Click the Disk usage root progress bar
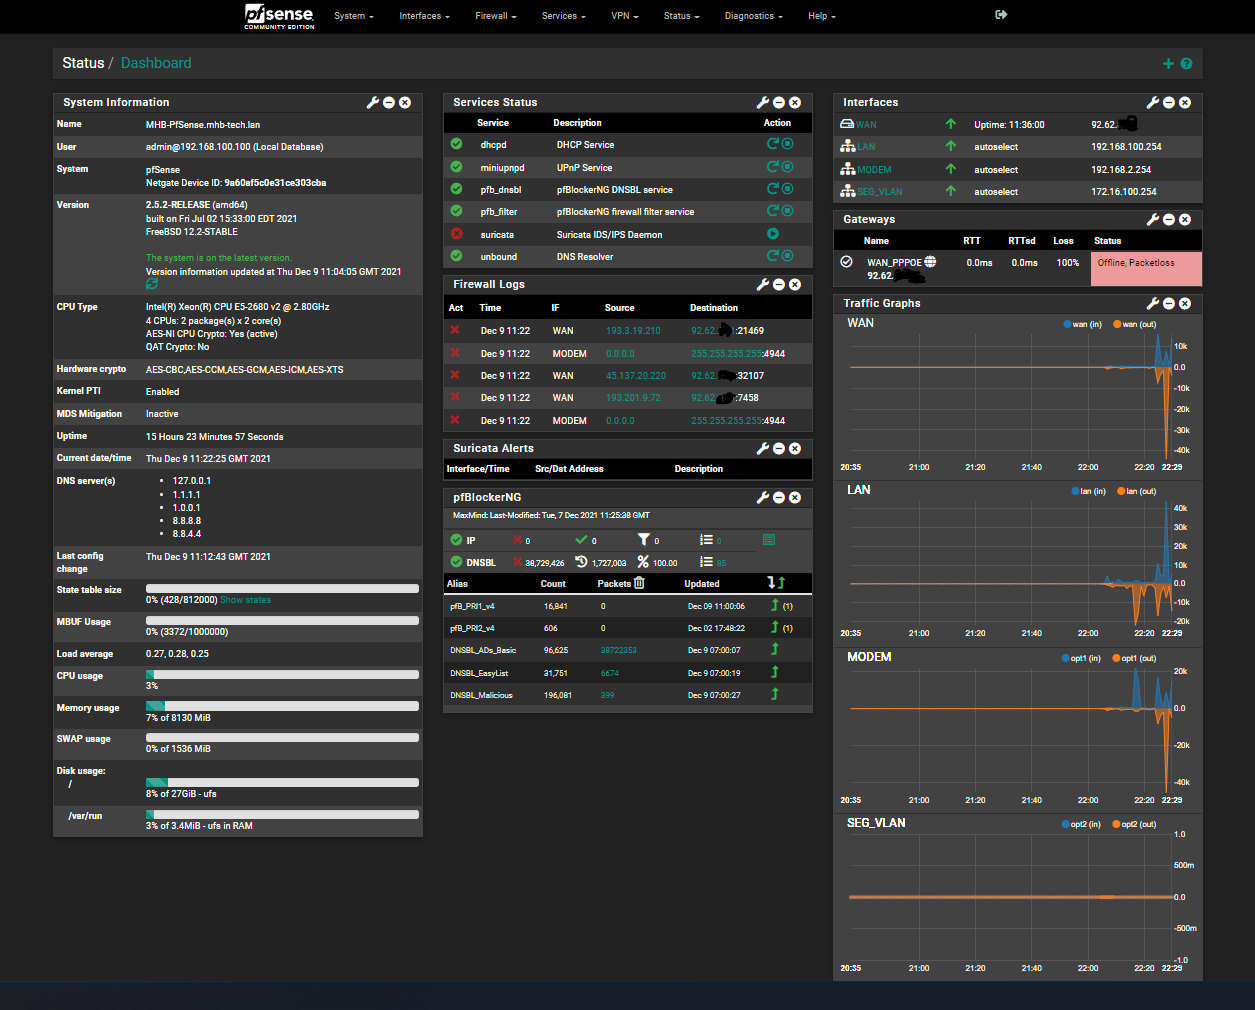The width and height of the screenshot is (1255, 1010). pyautogui.click(x=282, y=782)
